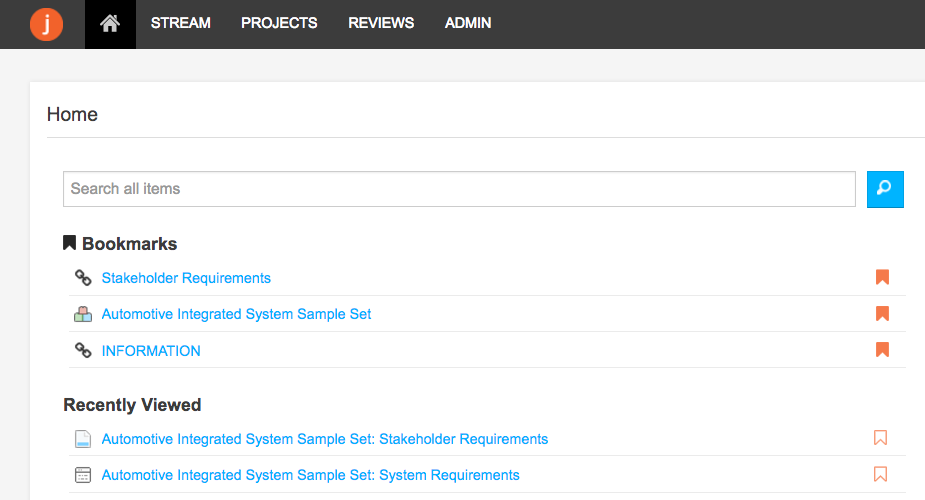Open the STREAM menu

181,23
